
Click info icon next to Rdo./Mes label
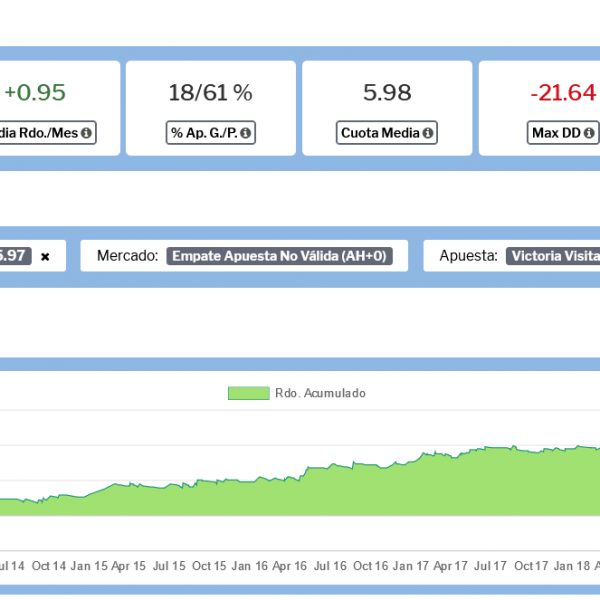tap(86, 133)
